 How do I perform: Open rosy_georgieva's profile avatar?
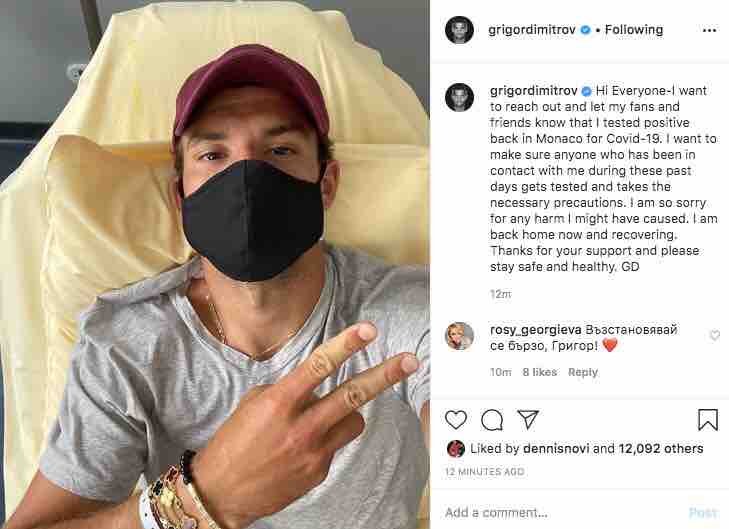coord(459,336)
